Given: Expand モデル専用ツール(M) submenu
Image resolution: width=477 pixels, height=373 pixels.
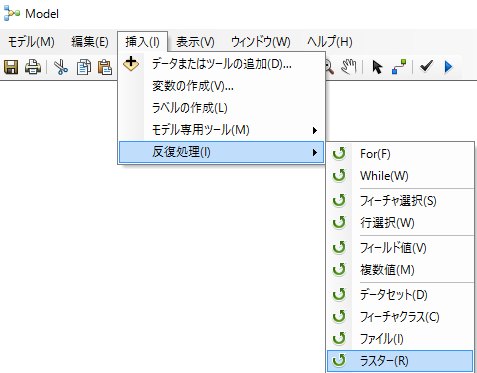Looking at the screenshot, I should pyautogui.click(x=221, y=130).
